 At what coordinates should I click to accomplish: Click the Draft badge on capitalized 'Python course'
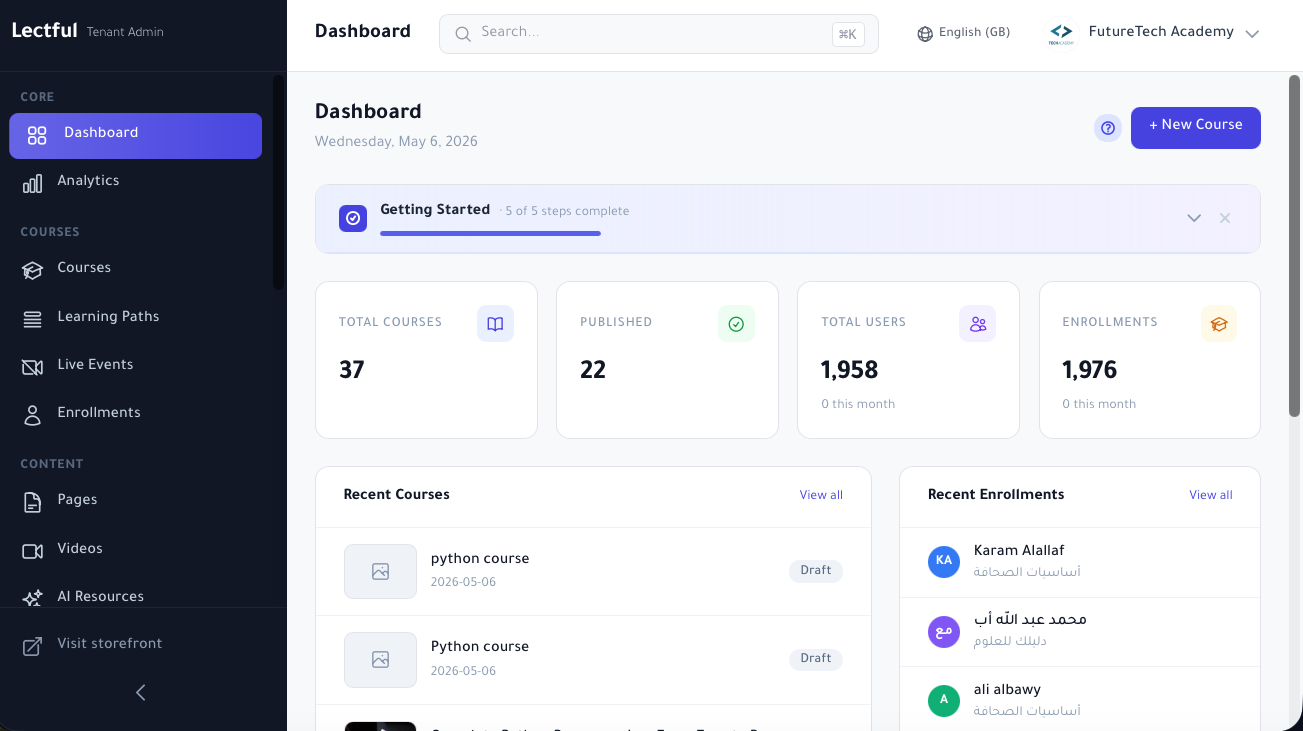coord(816,659)
